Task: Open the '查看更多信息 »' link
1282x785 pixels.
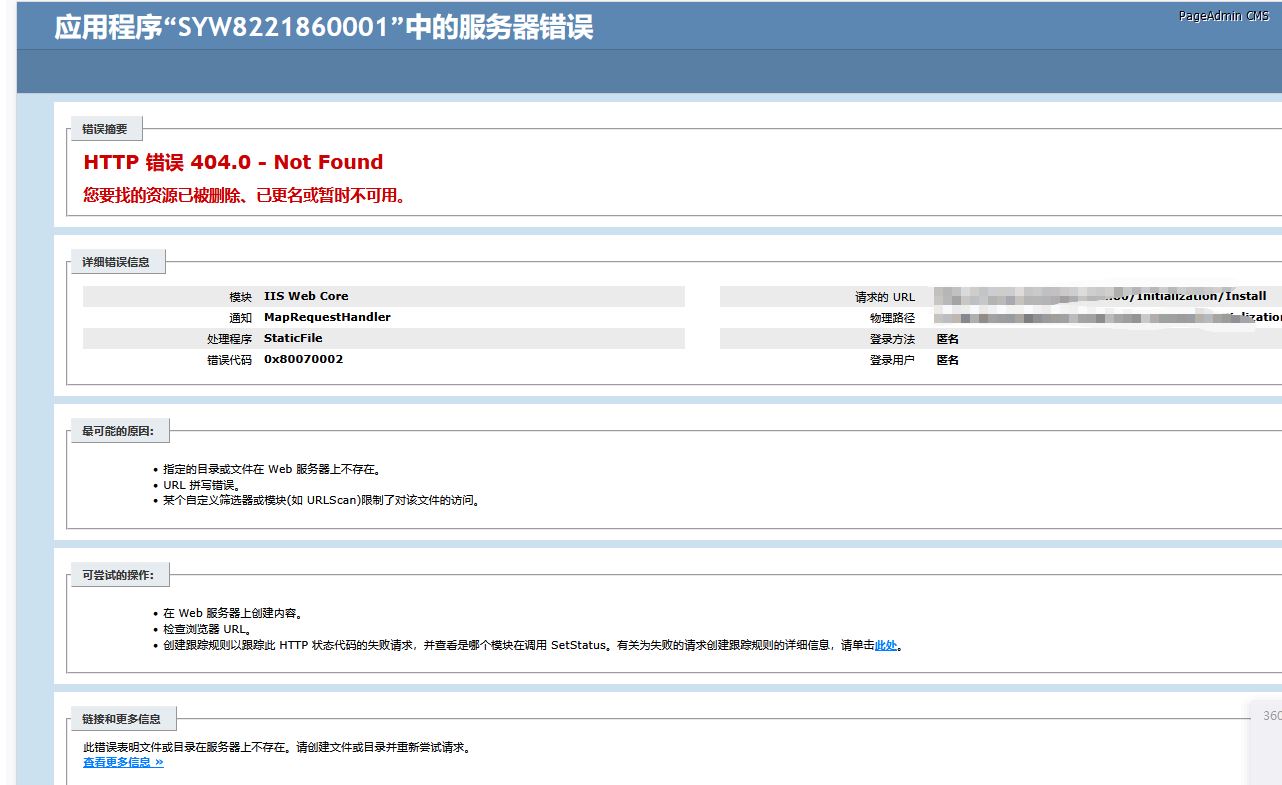Action: tap(123, 763)
